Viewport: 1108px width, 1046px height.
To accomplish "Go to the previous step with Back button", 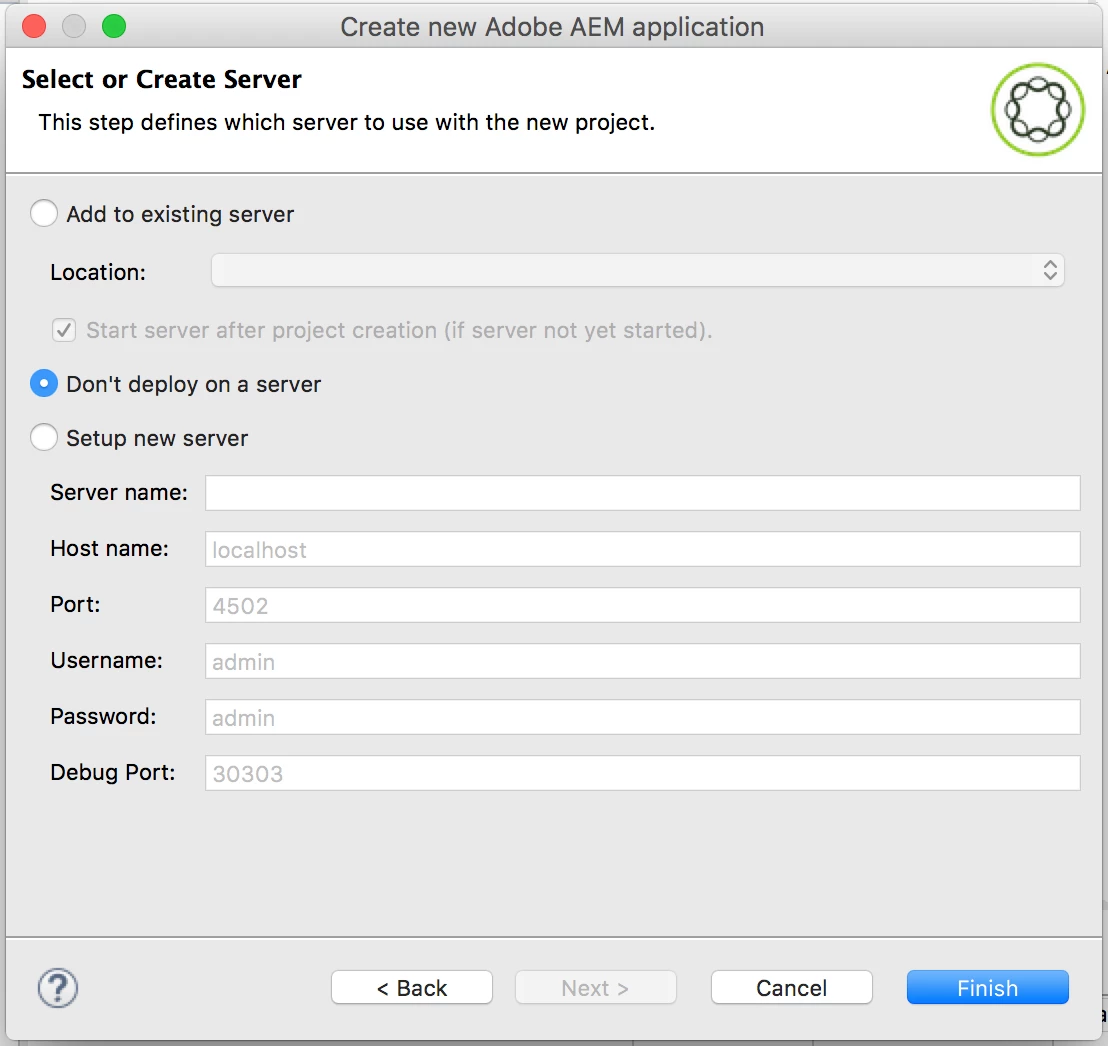I will [x=412, y=987].
